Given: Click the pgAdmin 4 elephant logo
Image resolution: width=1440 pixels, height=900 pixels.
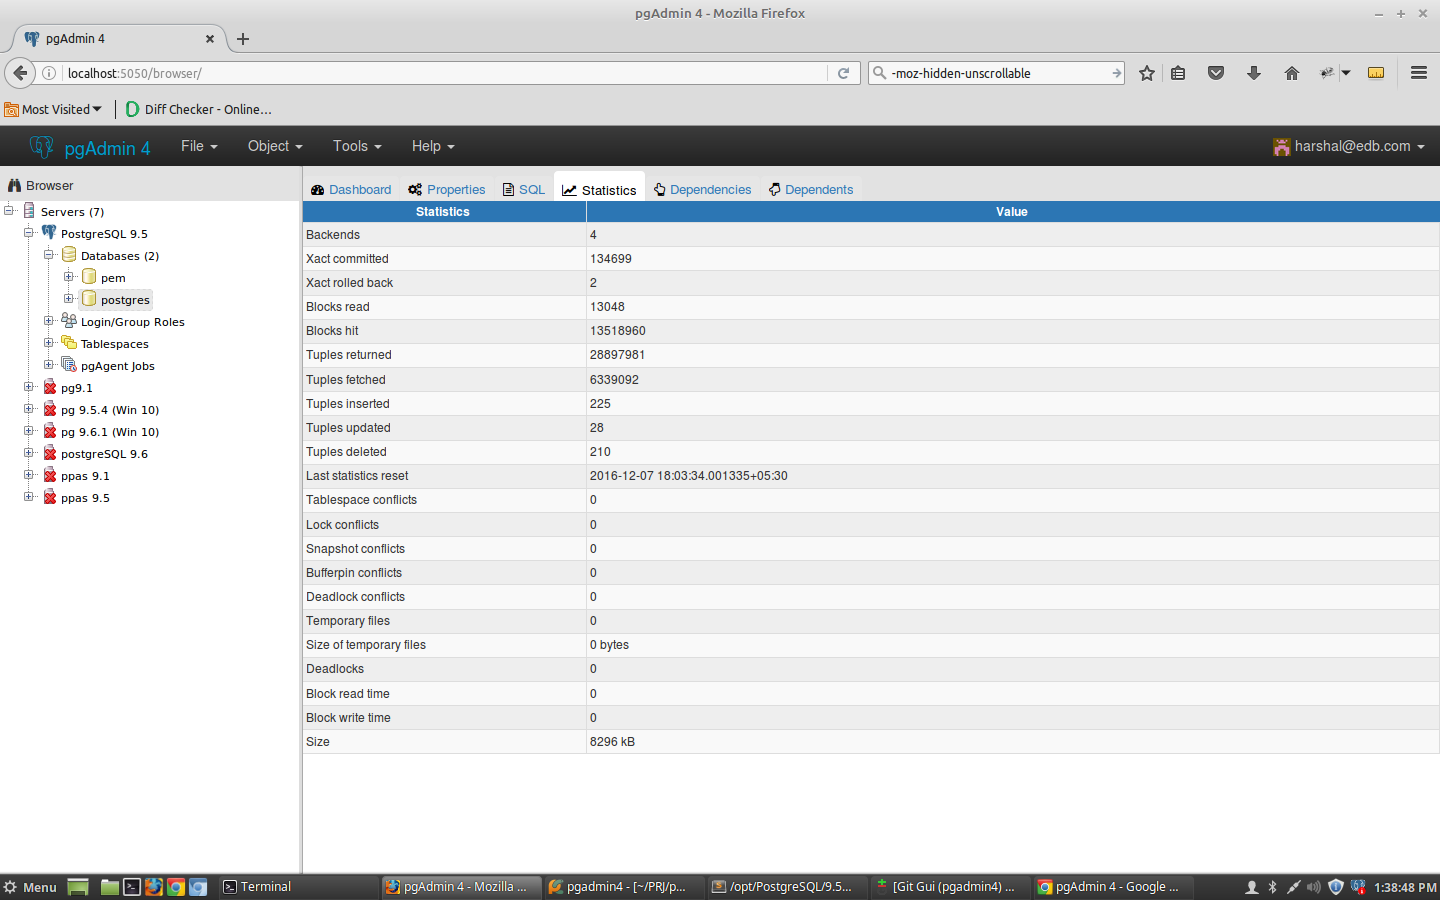Looking at the screenshot, I should [x=41, y=147].
